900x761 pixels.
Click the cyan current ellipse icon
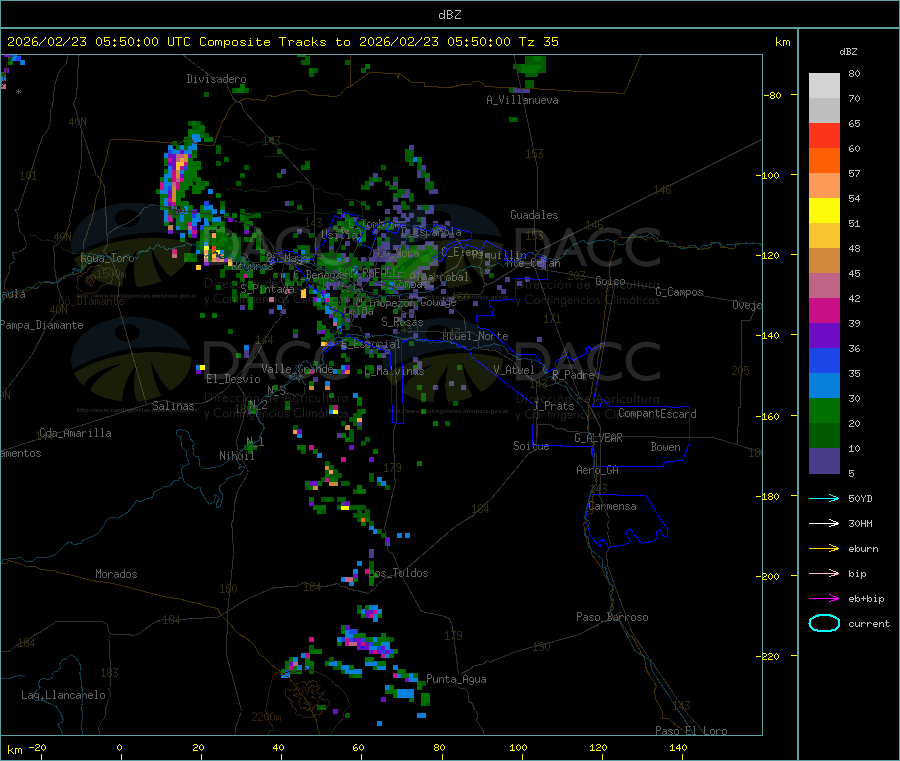click(824, 623)
